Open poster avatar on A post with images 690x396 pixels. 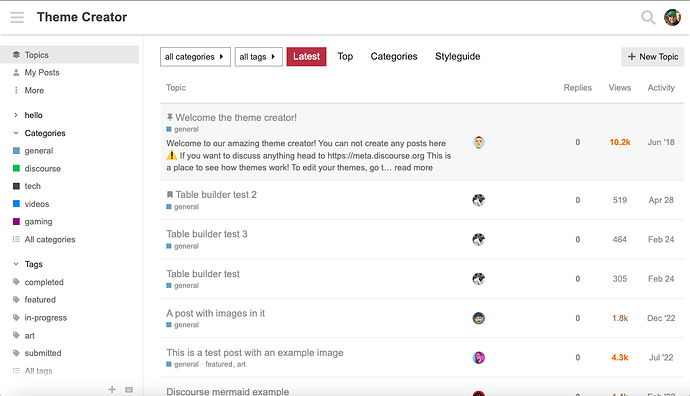click(479, 318)
